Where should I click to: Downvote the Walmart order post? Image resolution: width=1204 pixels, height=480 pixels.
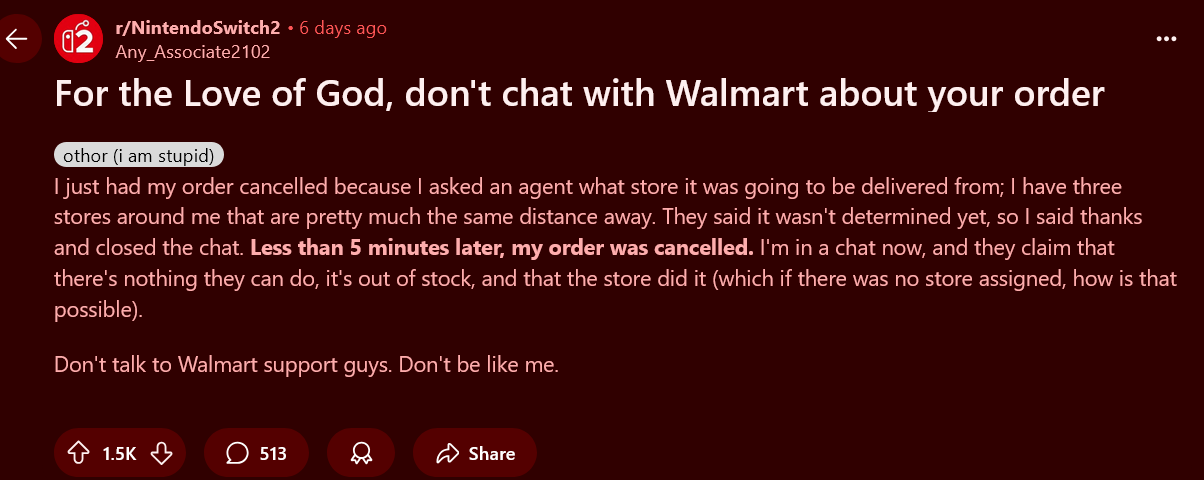click(x=161, y=454)
